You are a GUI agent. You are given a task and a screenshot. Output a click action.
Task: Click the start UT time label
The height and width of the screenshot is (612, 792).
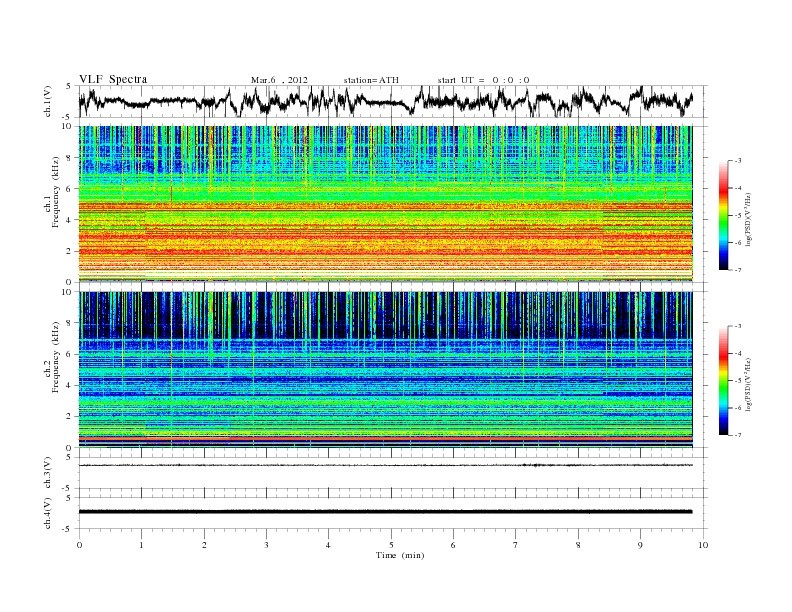tap(483, 80)
